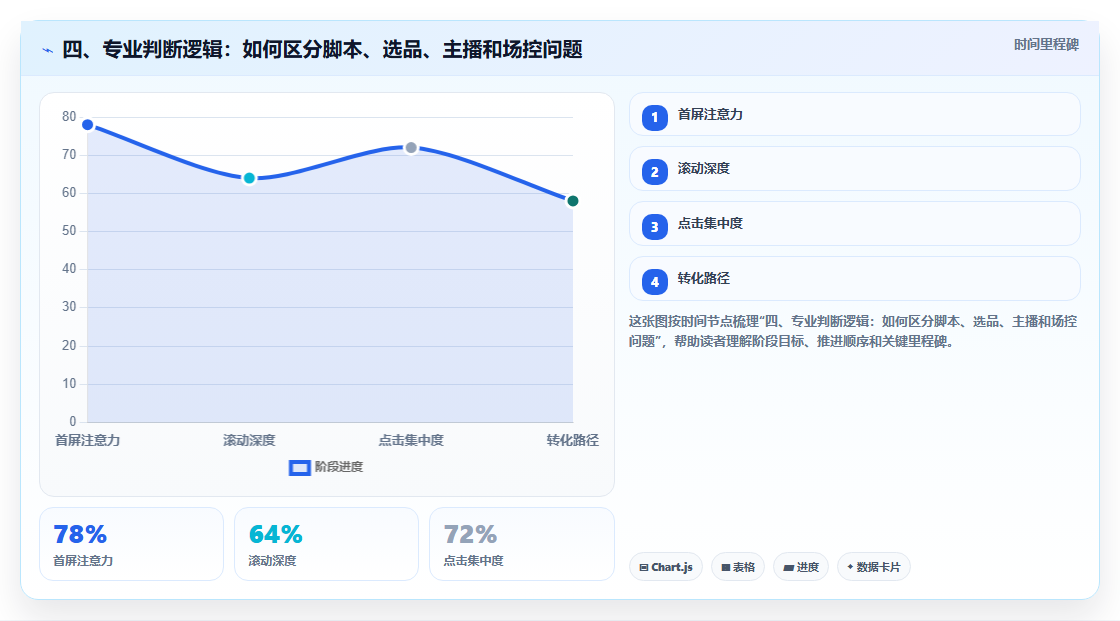Screen dimensions: 1120x621
Task: Click the number 3 badge for 点击集中度
Action: click(654, 227)
